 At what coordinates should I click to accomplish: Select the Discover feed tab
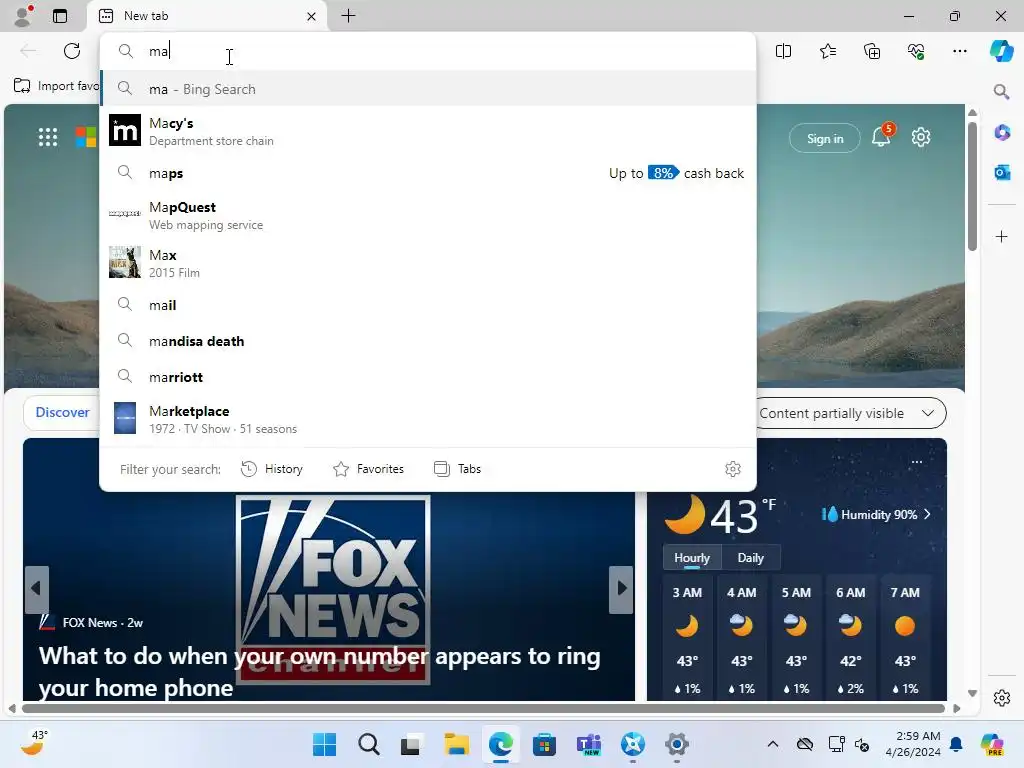62,413
